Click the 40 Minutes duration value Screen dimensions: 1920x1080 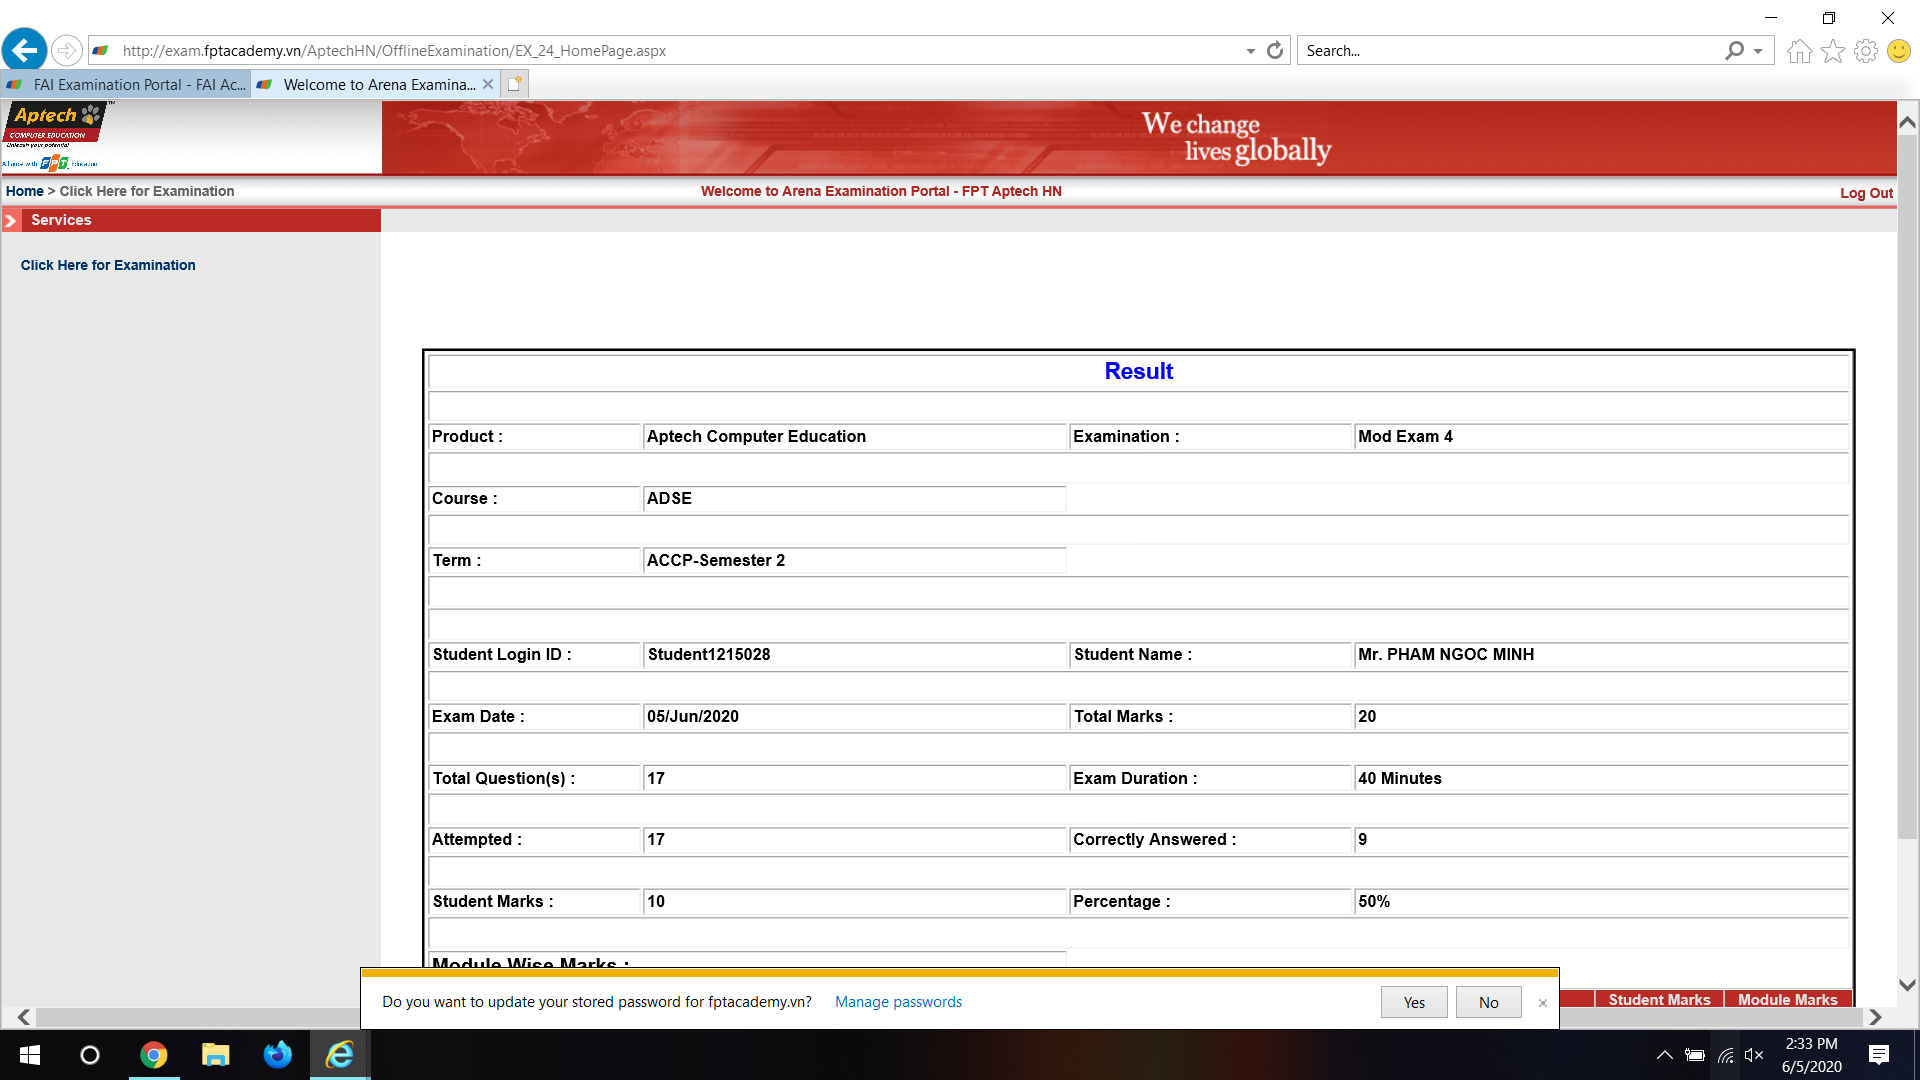[x=1400, y=778]
